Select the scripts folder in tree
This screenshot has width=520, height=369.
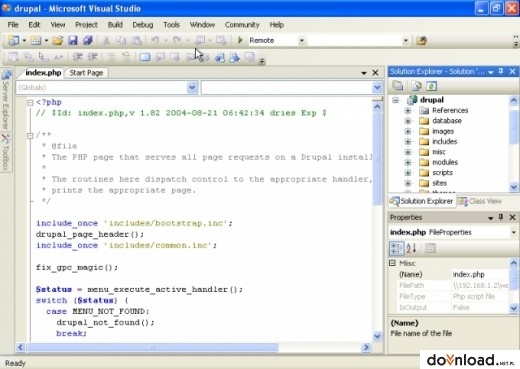tap(442, 173)
